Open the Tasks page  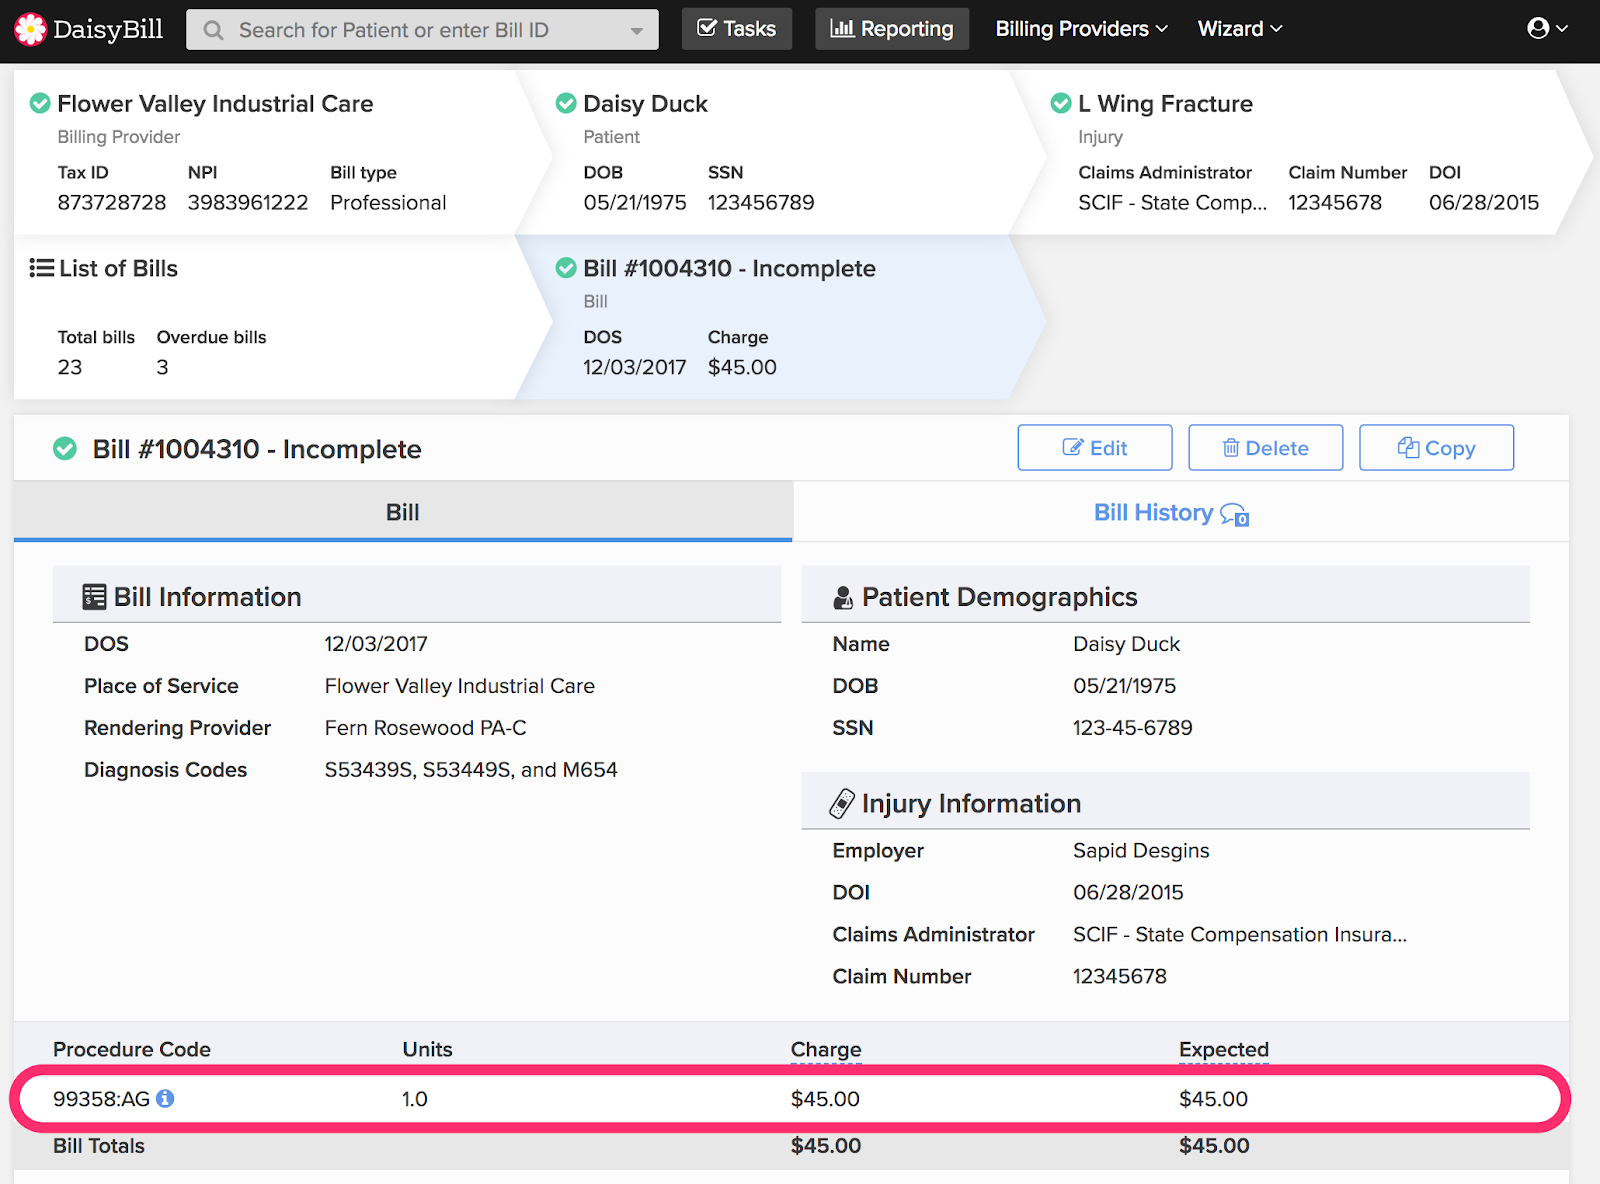tap(737, 29)
